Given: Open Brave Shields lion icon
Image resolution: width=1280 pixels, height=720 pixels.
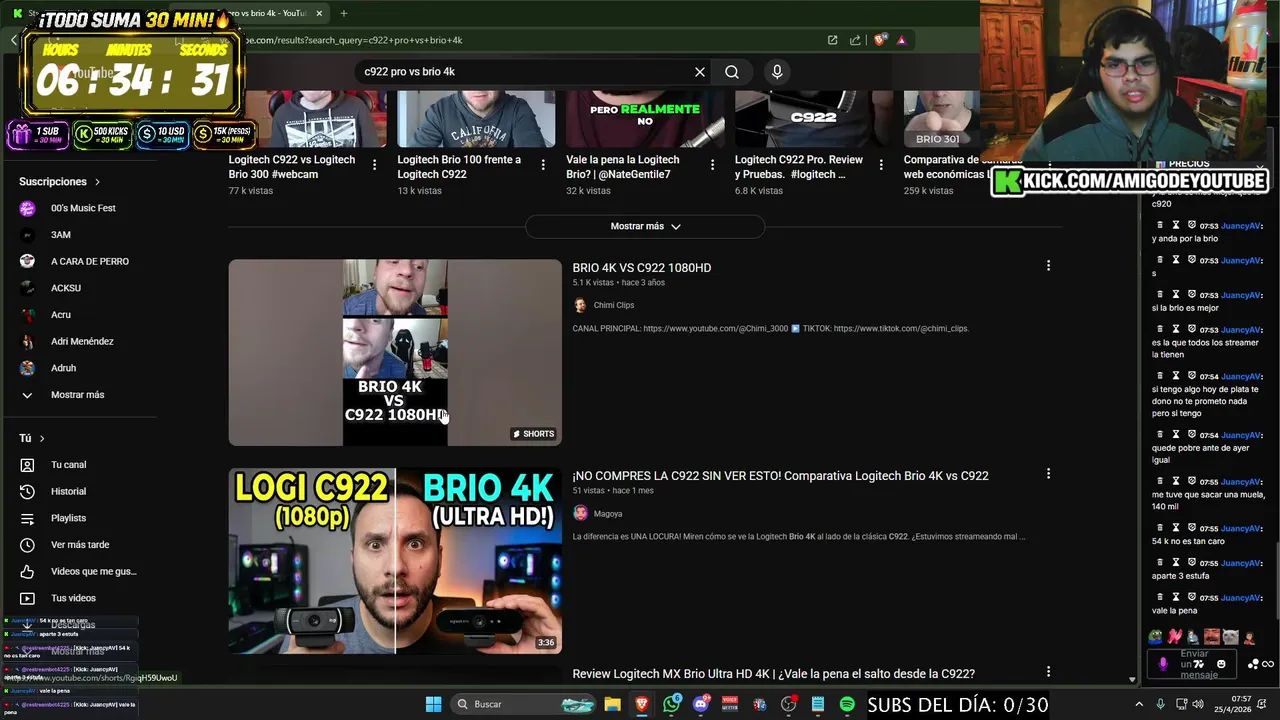Looking at the screenshot, I should coord(880,40).
